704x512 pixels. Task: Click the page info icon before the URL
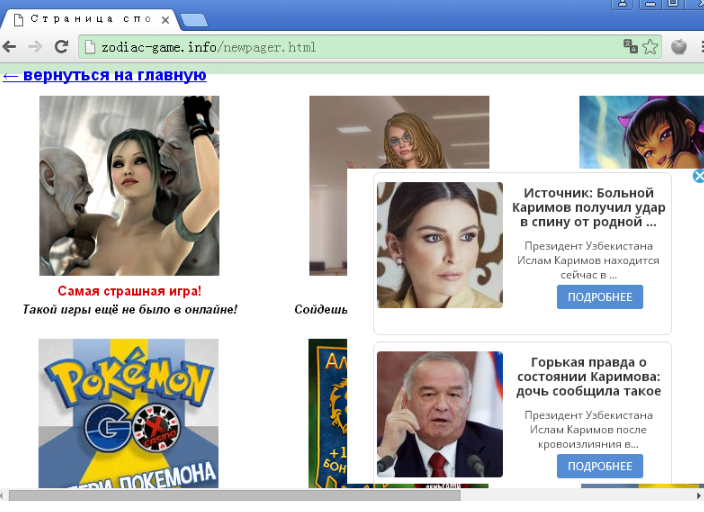(89, 47)
